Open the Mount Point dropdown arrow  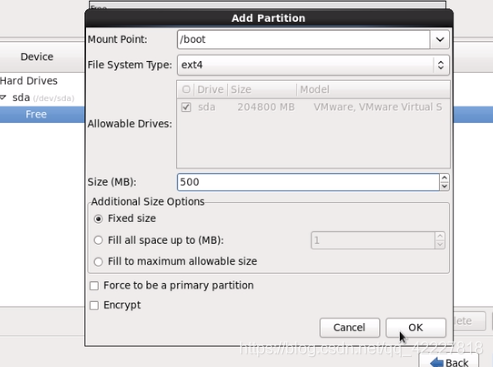click(440, 39)
